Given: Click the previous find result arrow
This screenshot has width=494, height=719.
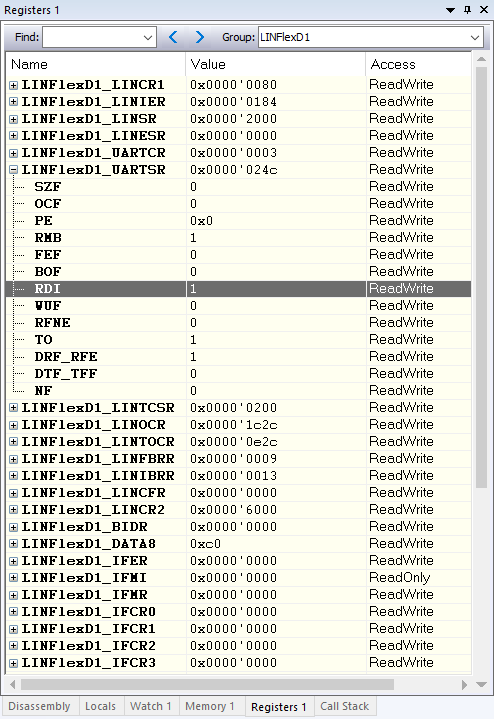Looking at the screenshot, I should (x=173, y=37).
